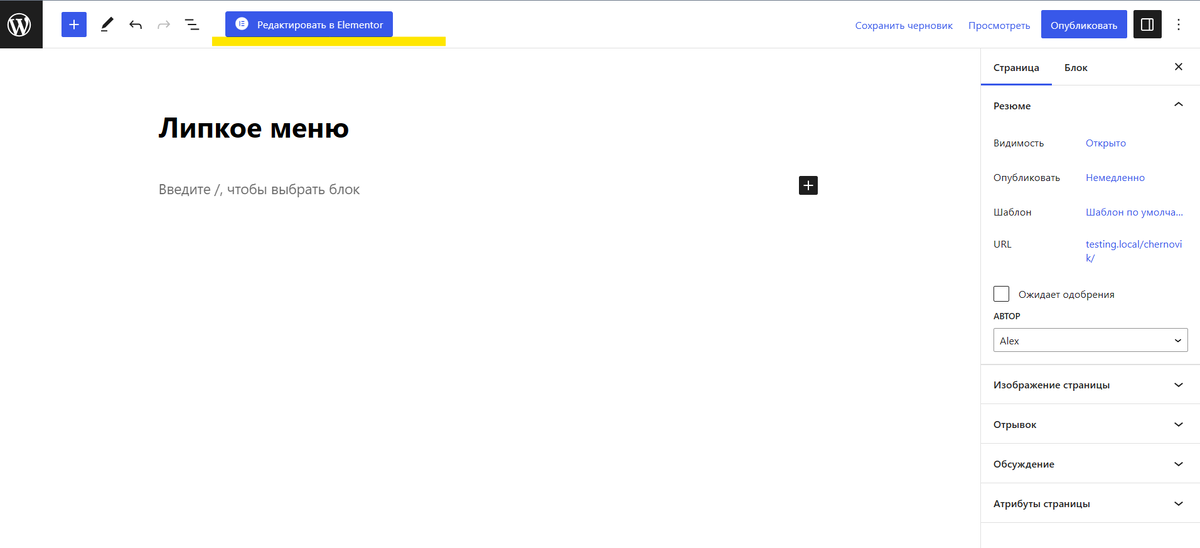Click the АВТОР label
This screenshot has width=1200, height=548.
click(1007, 317)
